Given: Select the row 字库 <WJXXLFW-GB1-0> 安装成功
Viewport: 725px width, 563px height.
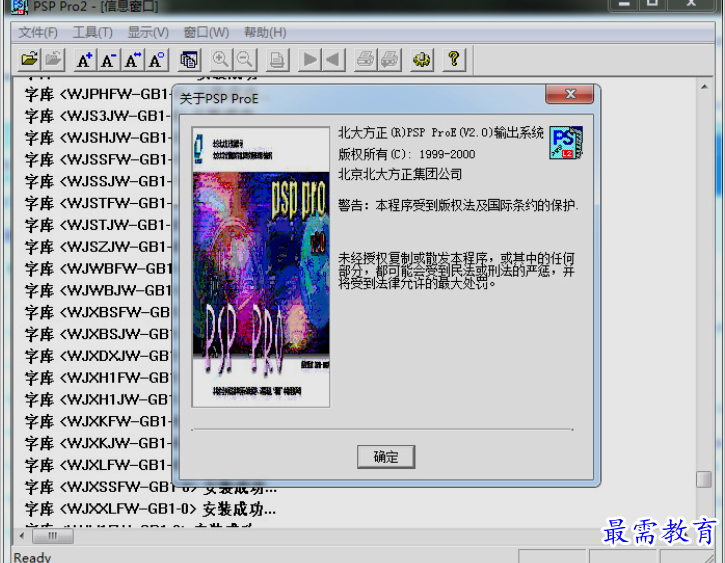Looking at the screenshot, I should click(x=150, y=509).
